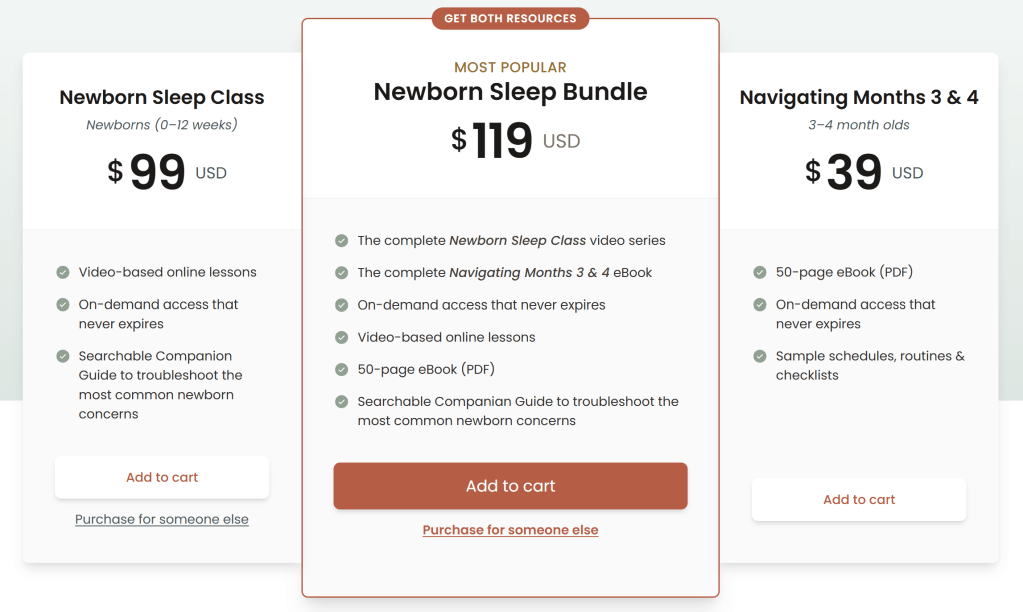The width and height of the screenshot is (1023, 612).
Task: Click checkmark beside 50-page eBook in the Bundle list
Action: coord(342,369)
